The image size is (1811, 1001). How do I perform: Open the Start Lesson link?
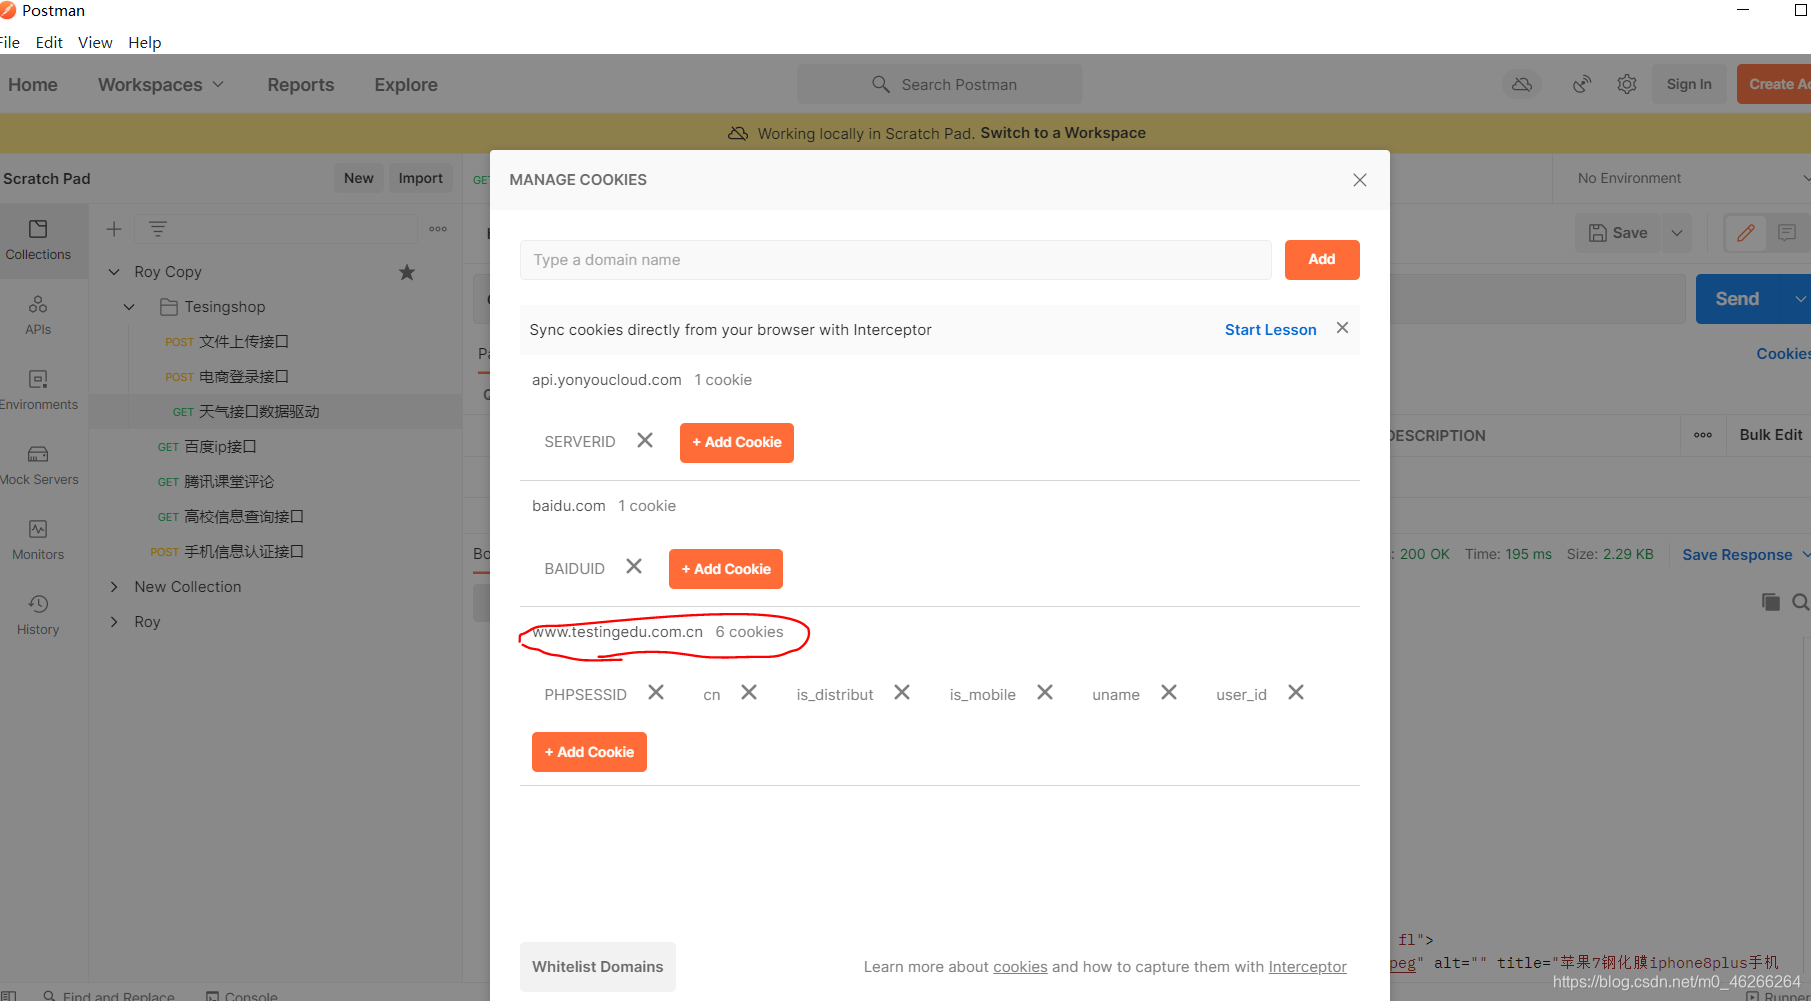coord(1270,330)
